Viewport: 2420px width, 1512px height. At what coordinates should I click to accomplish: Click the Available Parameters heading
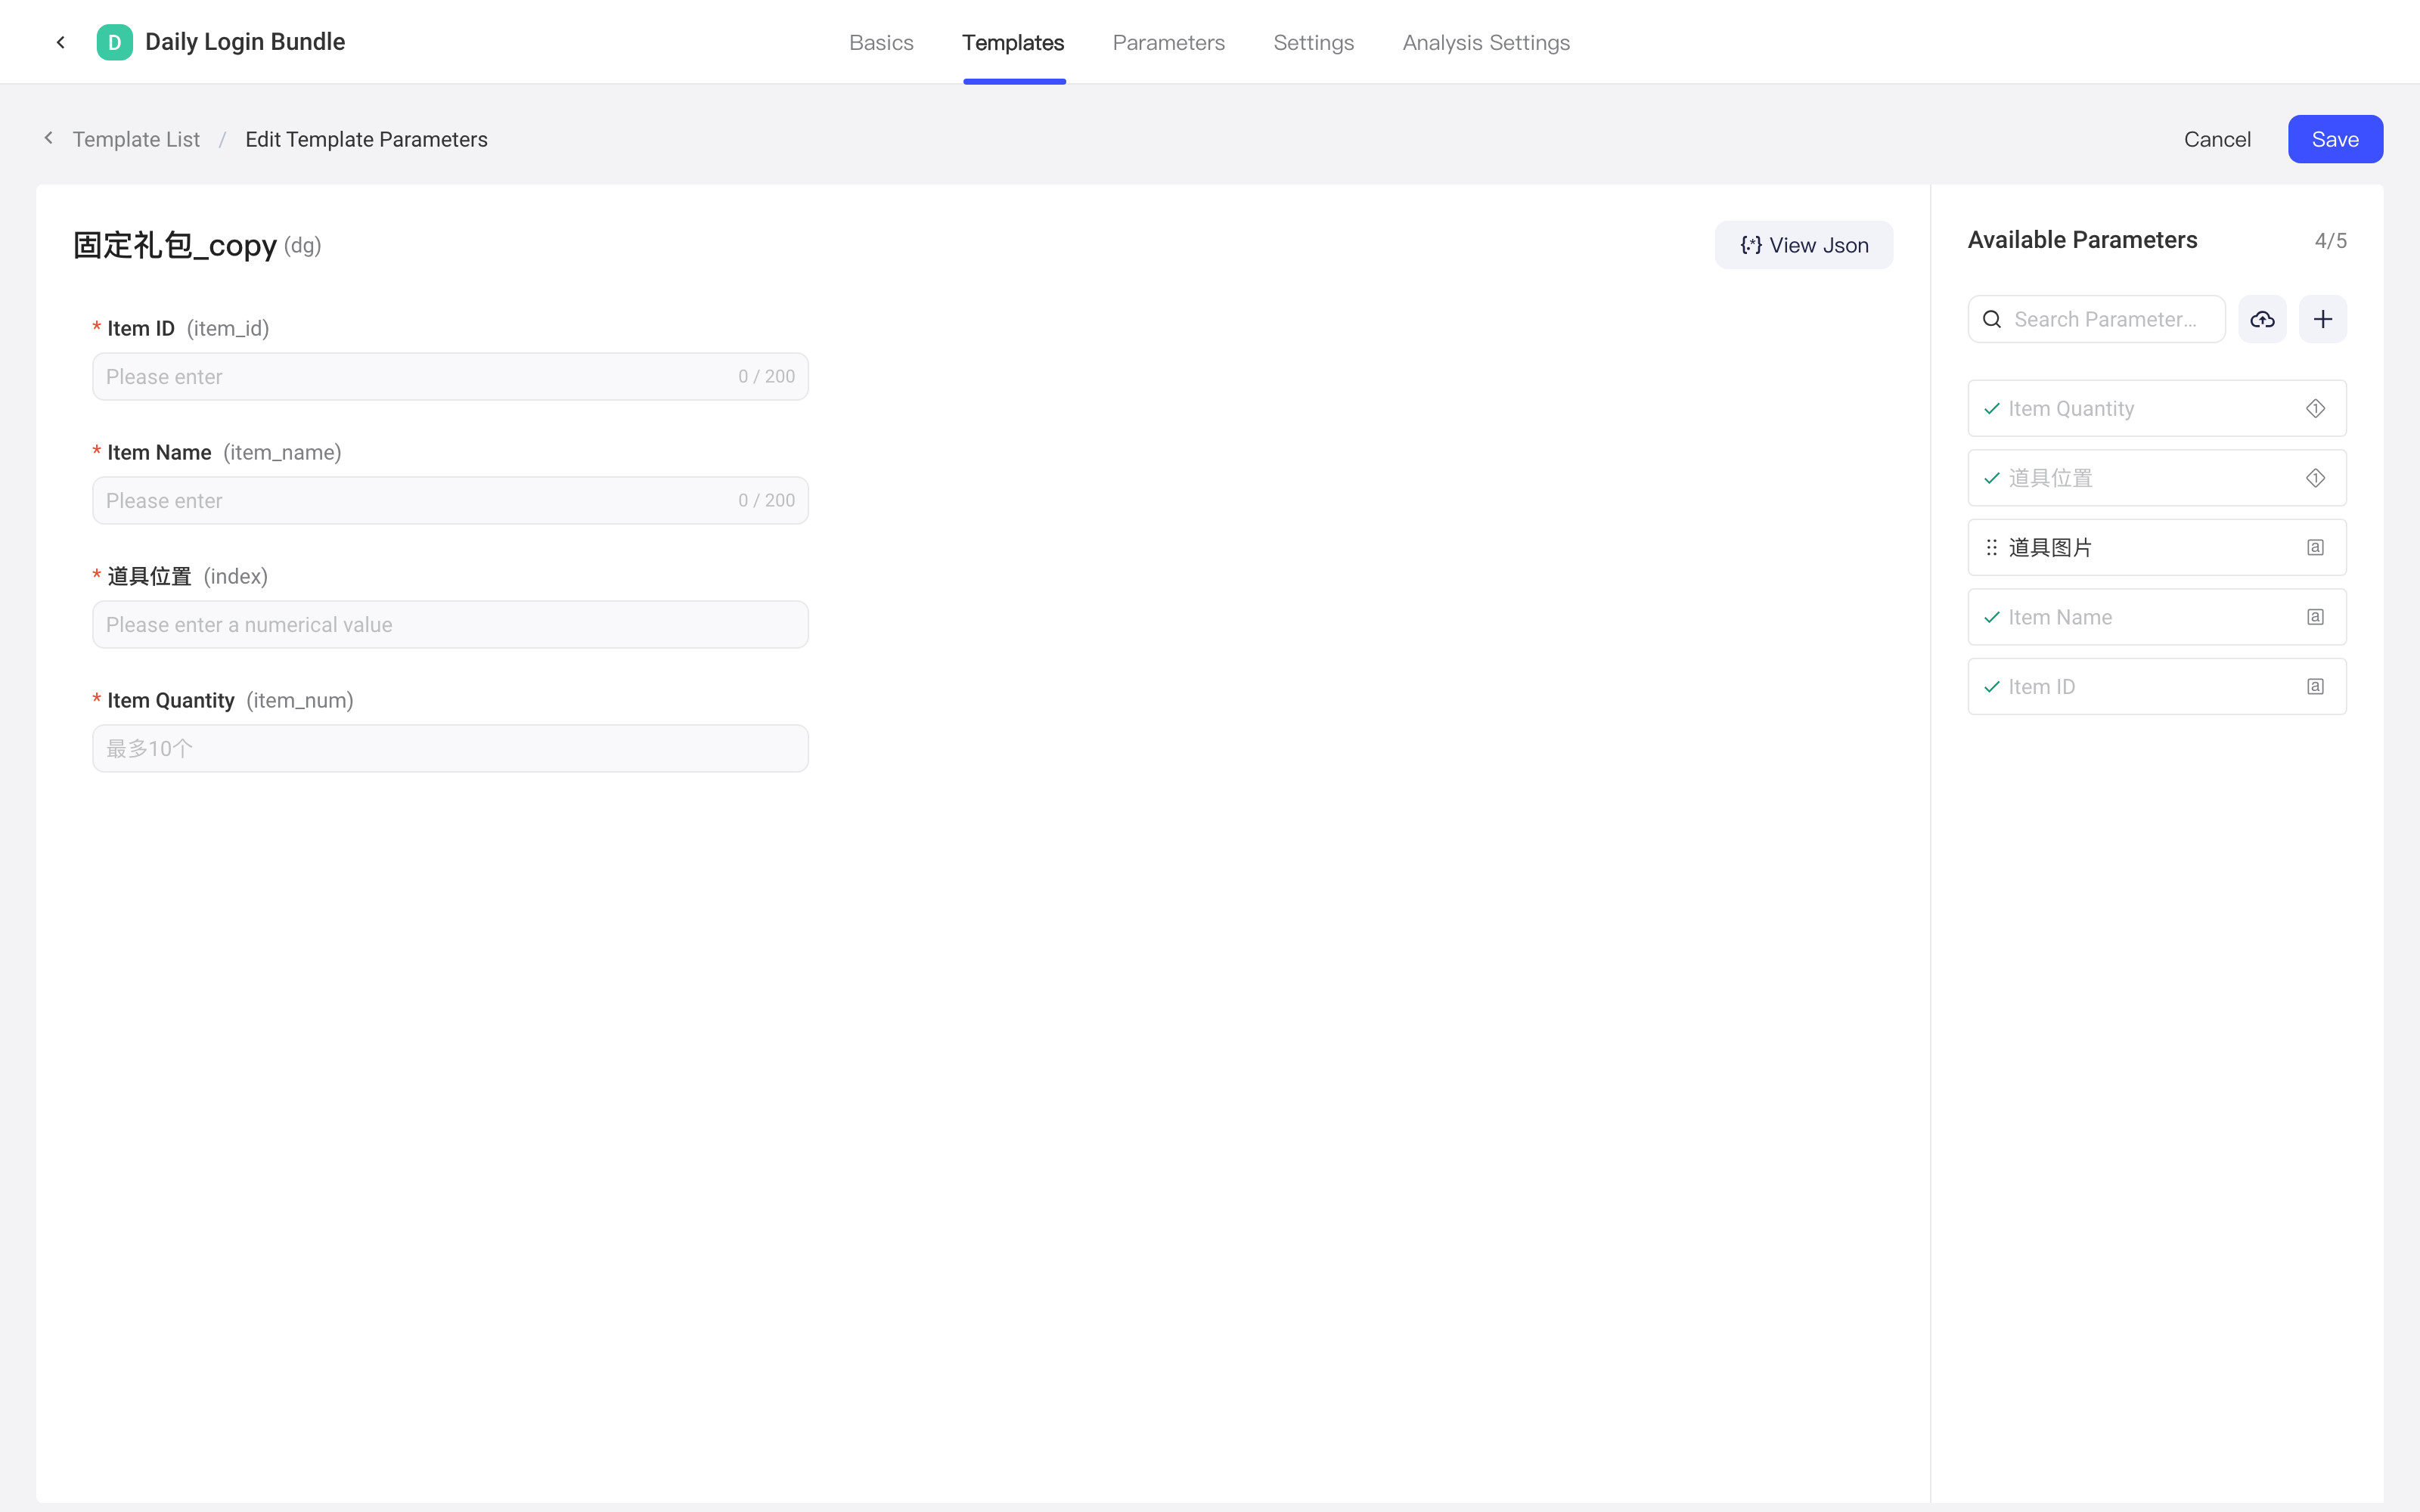click(x=2082, y=240)
